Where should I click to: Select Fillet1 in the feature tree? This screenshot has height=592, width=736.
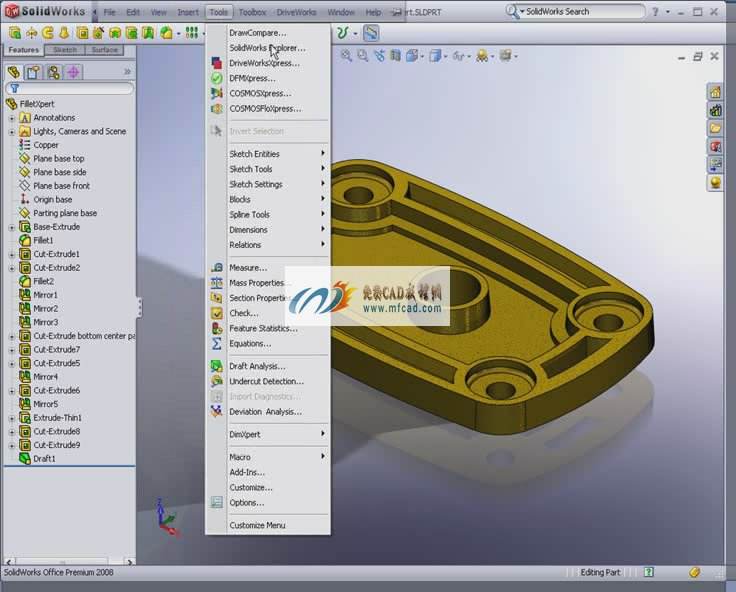[x=43, y=240]
